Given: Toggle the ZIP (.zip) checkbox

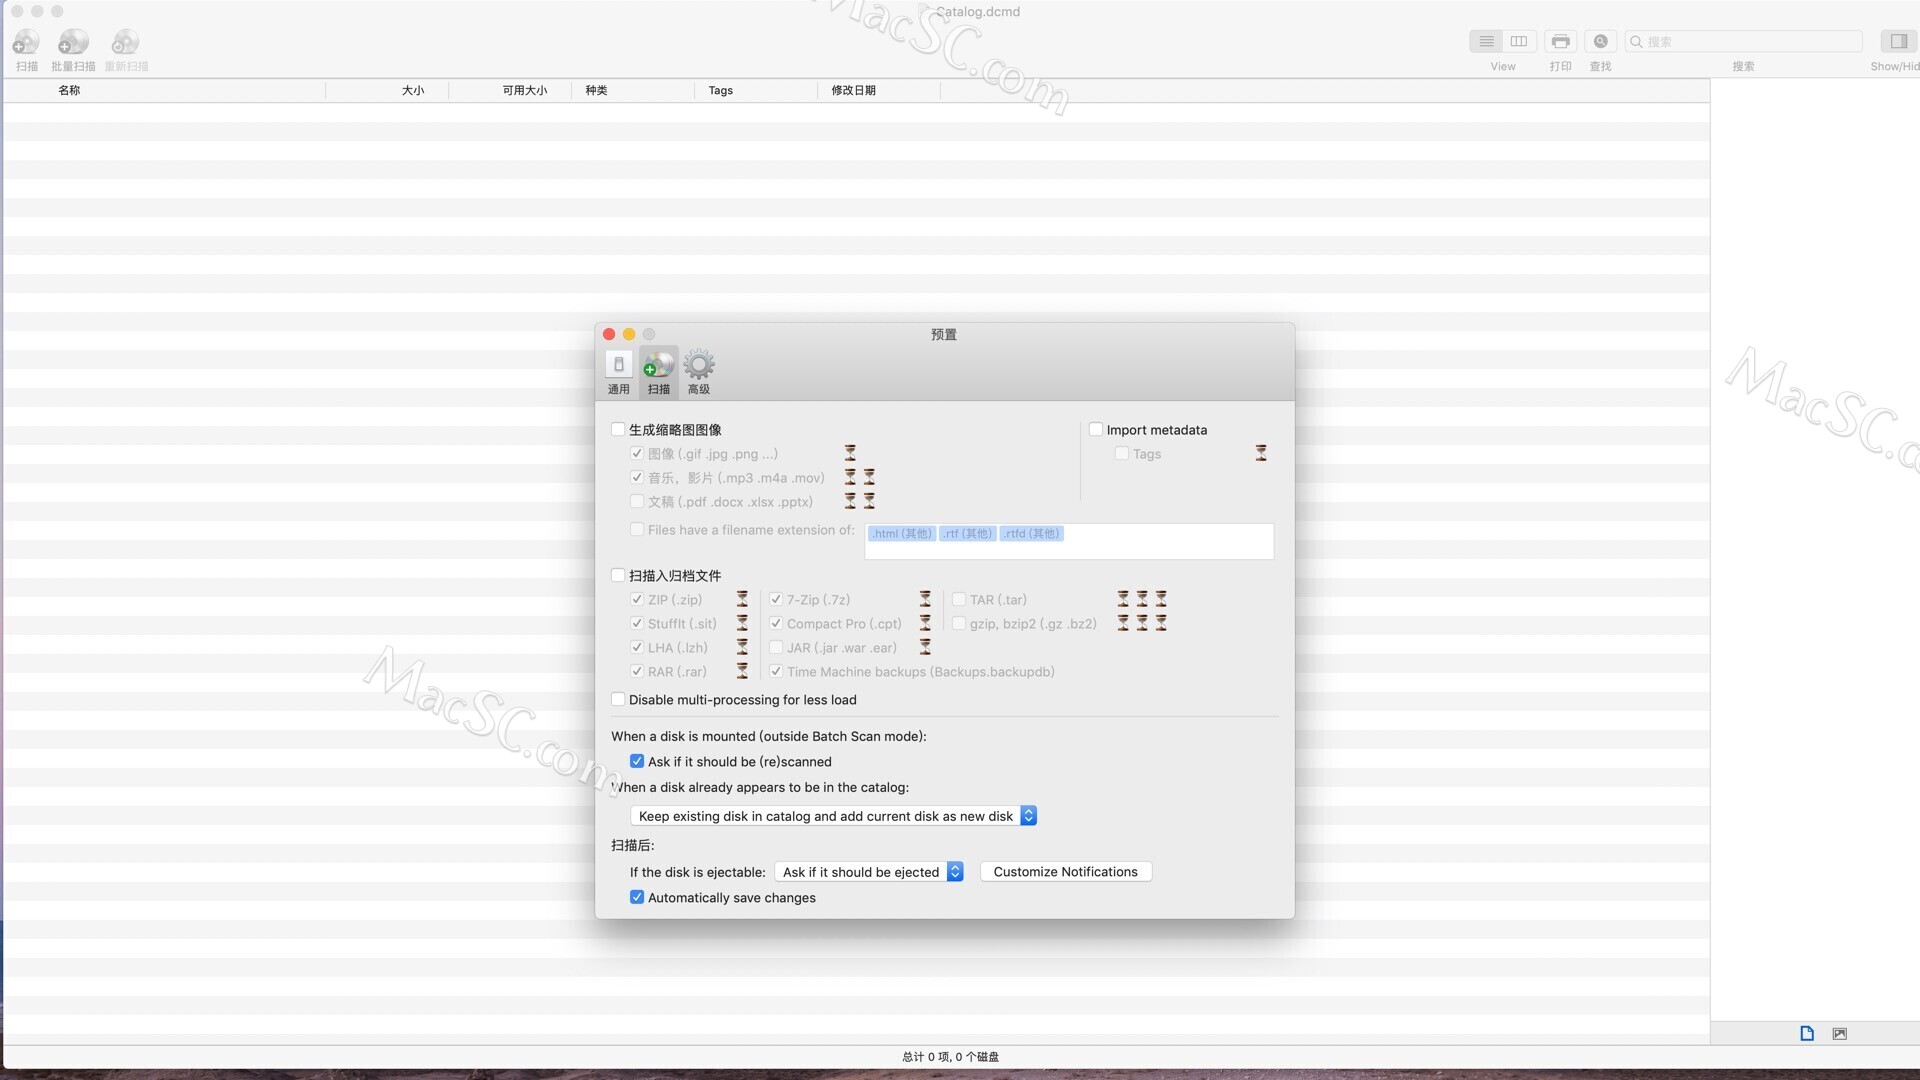Looking at the screenshot, I should point(637,599).
